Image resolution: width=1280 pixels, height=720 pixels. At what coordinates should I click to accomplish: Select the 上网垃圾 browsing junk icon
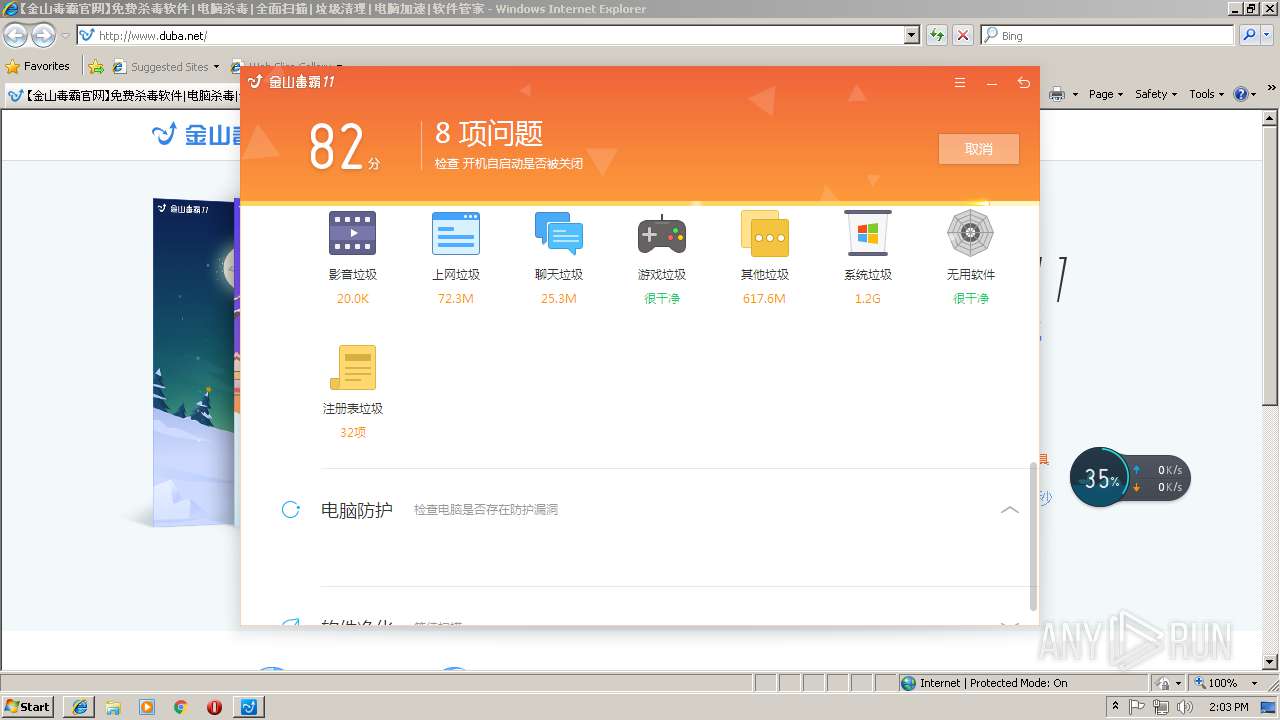(456, 233)
